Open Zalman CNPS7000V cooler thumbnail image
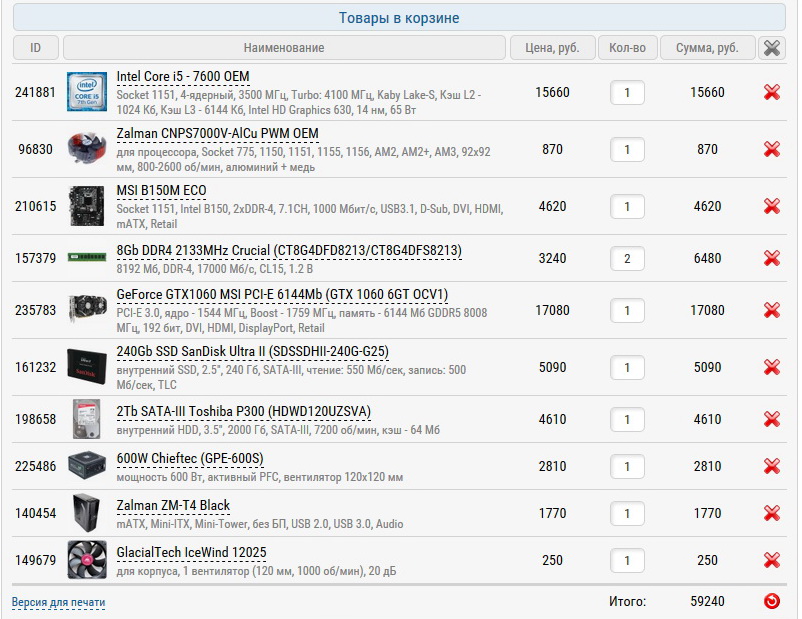Image resolution: width=802 pixels, height=619 pixels. (87, 148)
